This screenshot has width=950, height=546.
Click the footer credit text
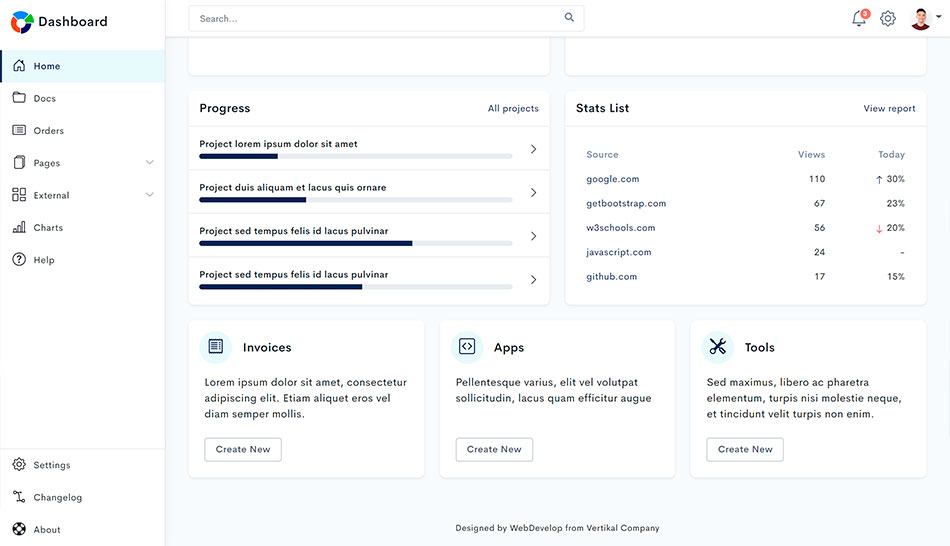[557, 528]
